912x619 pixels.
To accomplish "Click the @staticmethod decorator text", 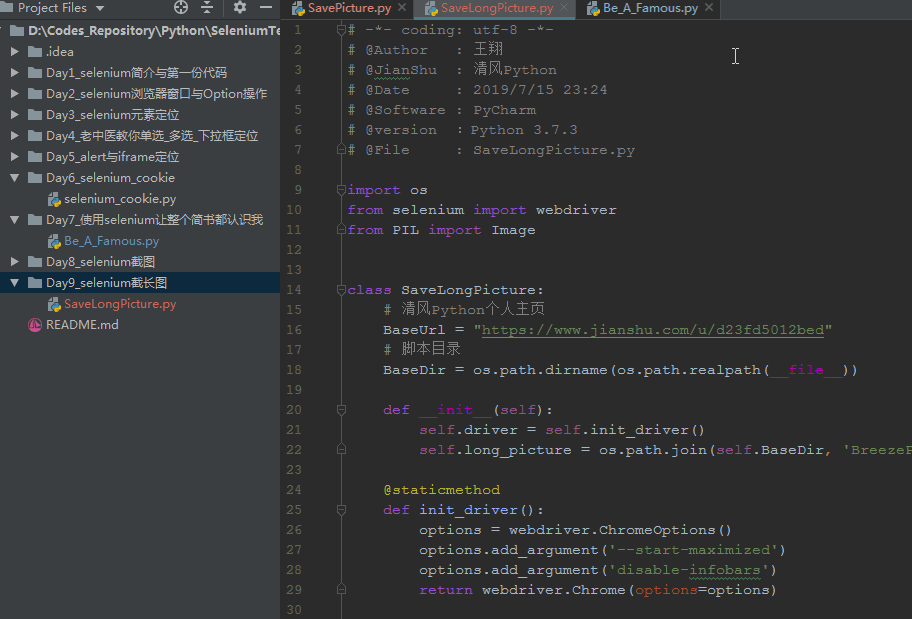I will pos(441,490).
